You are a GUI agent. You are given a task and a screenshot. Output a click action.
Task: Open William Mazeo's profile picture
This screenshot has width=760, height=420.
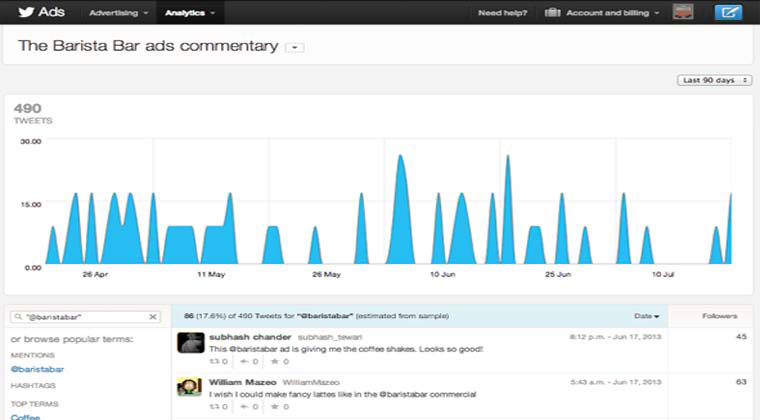click(x=190, y=387)
